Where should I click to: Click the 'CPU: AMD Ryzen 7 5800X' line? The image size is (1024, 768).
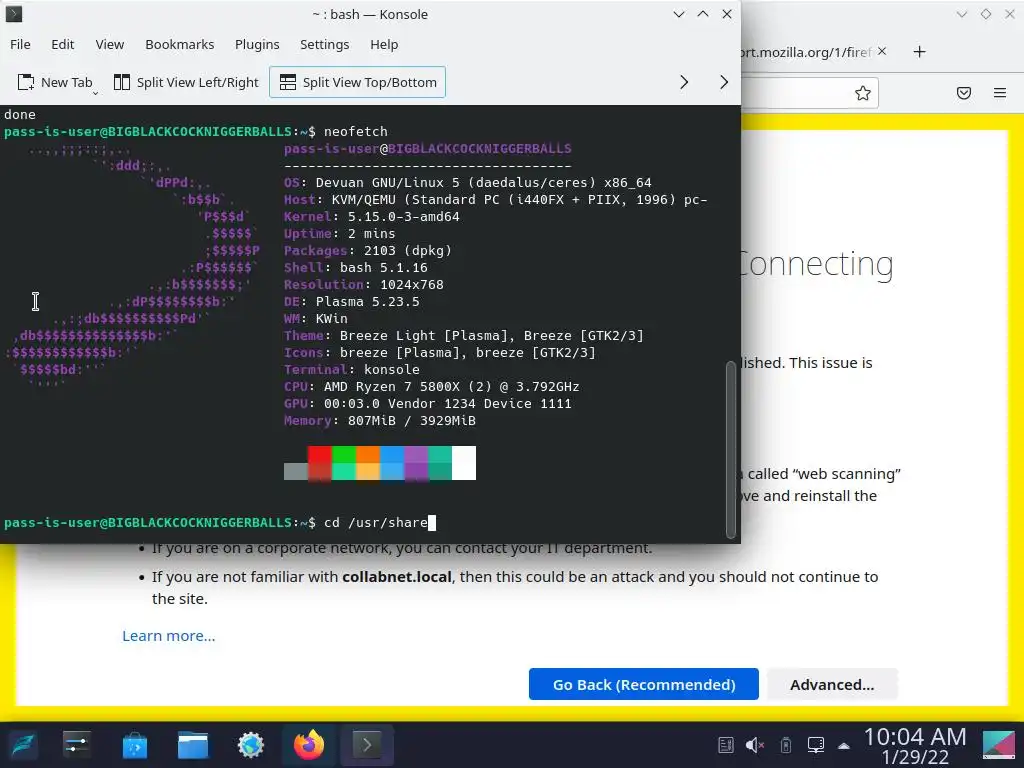pos(432,386)
